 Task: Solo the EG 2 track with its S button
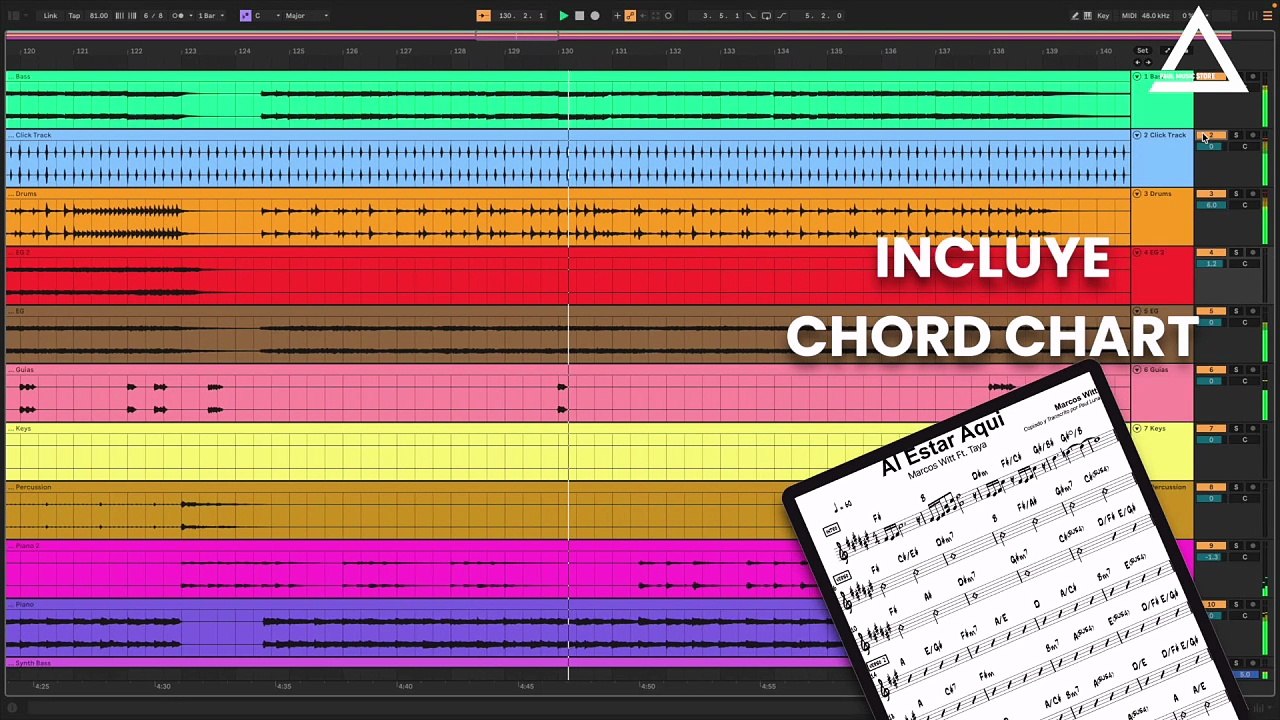[x=1235, y=253]
